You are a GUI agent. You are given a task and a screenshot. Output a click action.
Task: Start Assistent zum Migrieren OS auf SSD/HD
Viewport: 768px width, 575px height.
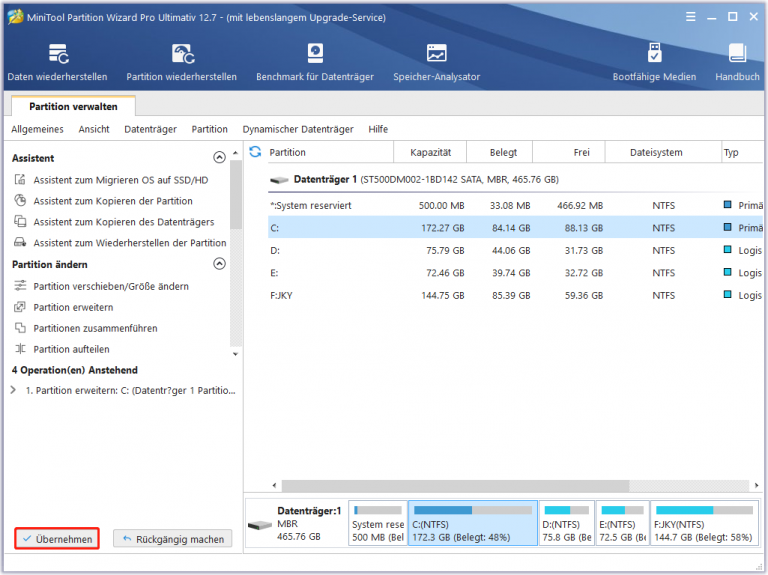click(120, 180)
